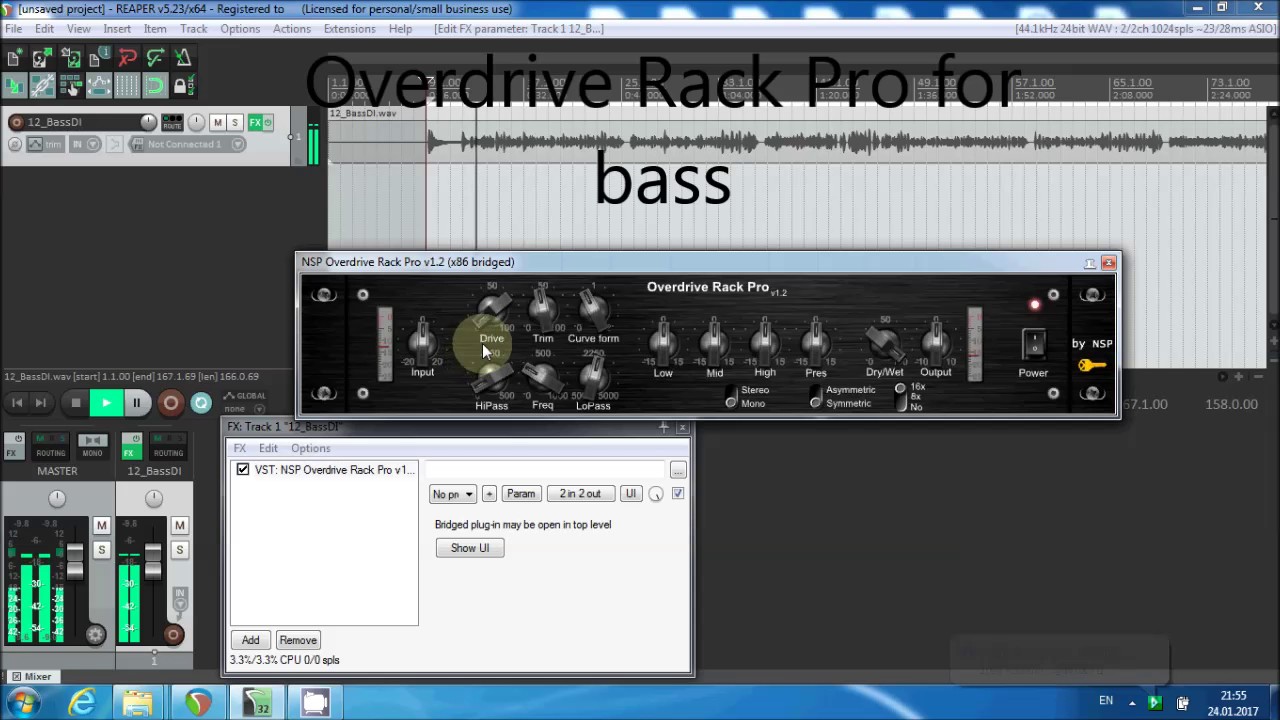Toggle the grid lines toolbar icon
The image size is (1280, 720).
[x=127, y=86]
